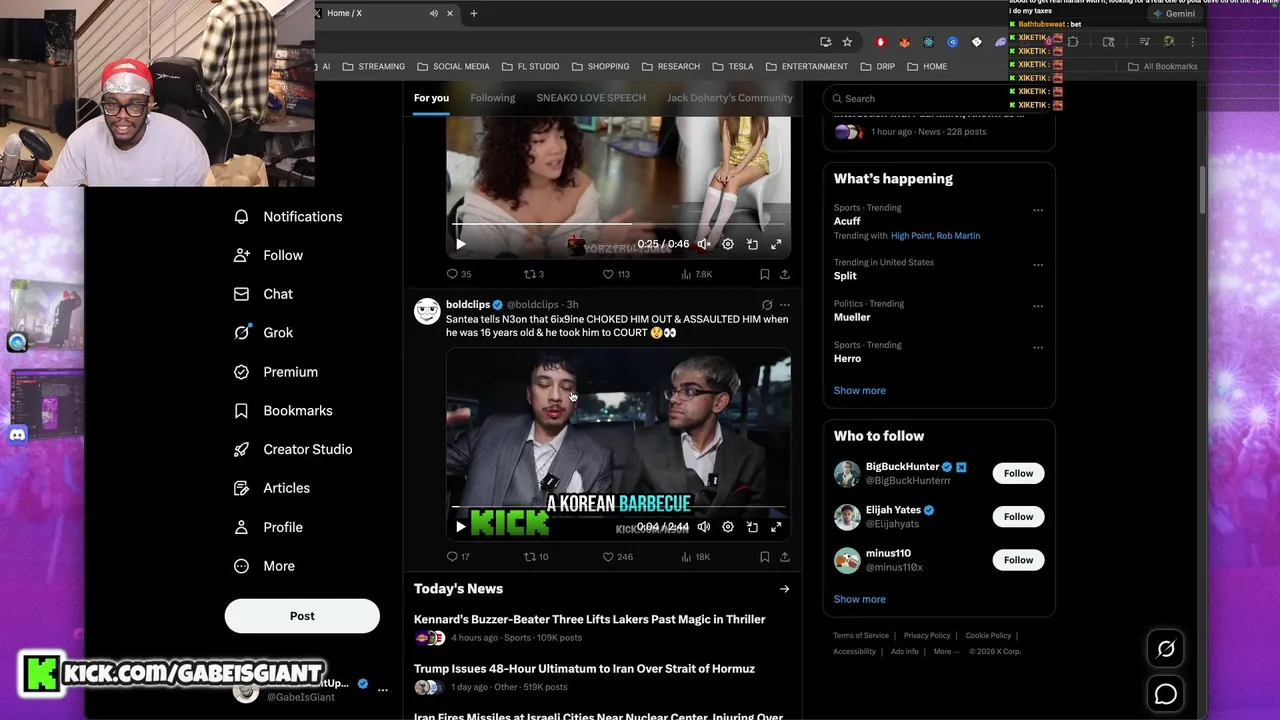Open more options for Herro trend
1280x720 pixels.
click(1038, 348)
